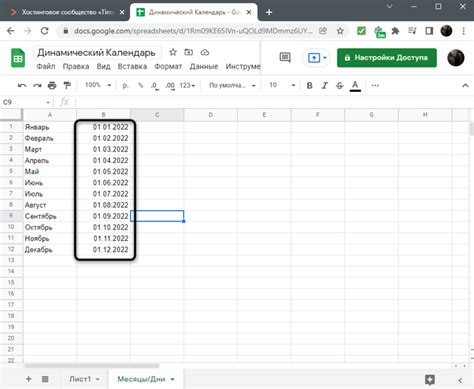Open the Правка menu

click(x=76, y=66)
